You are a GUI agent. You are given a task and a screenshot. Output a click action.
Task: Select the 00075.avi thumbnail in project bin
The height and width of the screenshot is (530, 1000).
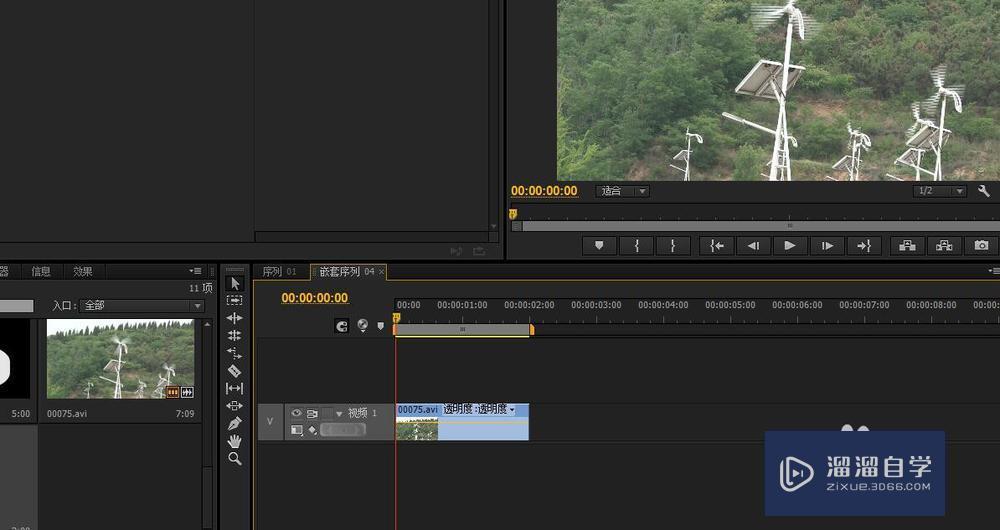pos(120,358)
